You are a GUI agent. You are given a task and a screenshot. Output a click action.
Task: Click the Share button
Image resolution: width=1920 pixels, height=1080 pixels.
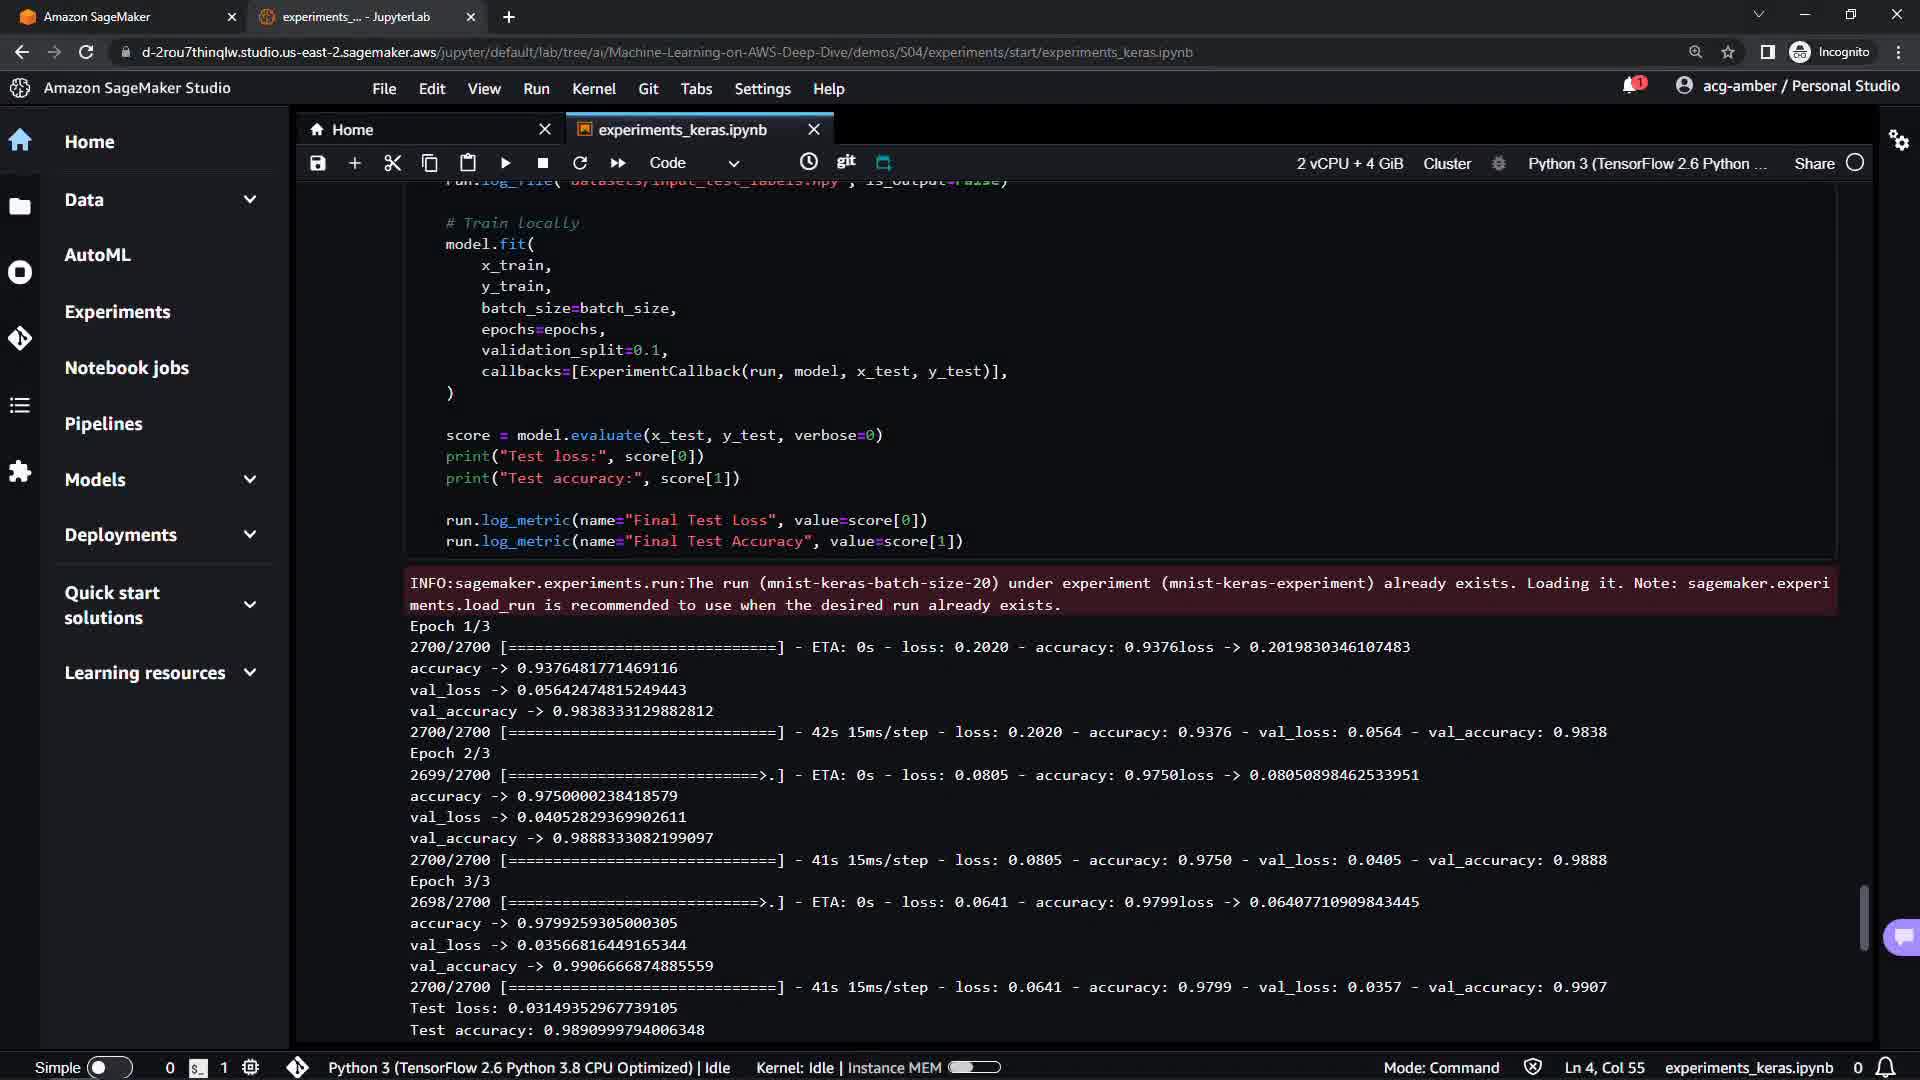coord(1813,163)
